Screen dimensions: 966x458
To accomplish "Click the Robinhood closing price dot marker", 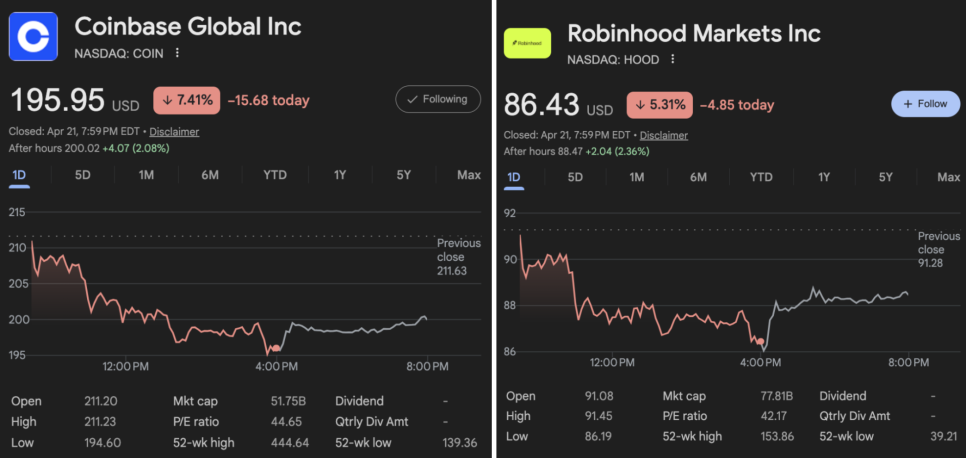I will [761, 341].
